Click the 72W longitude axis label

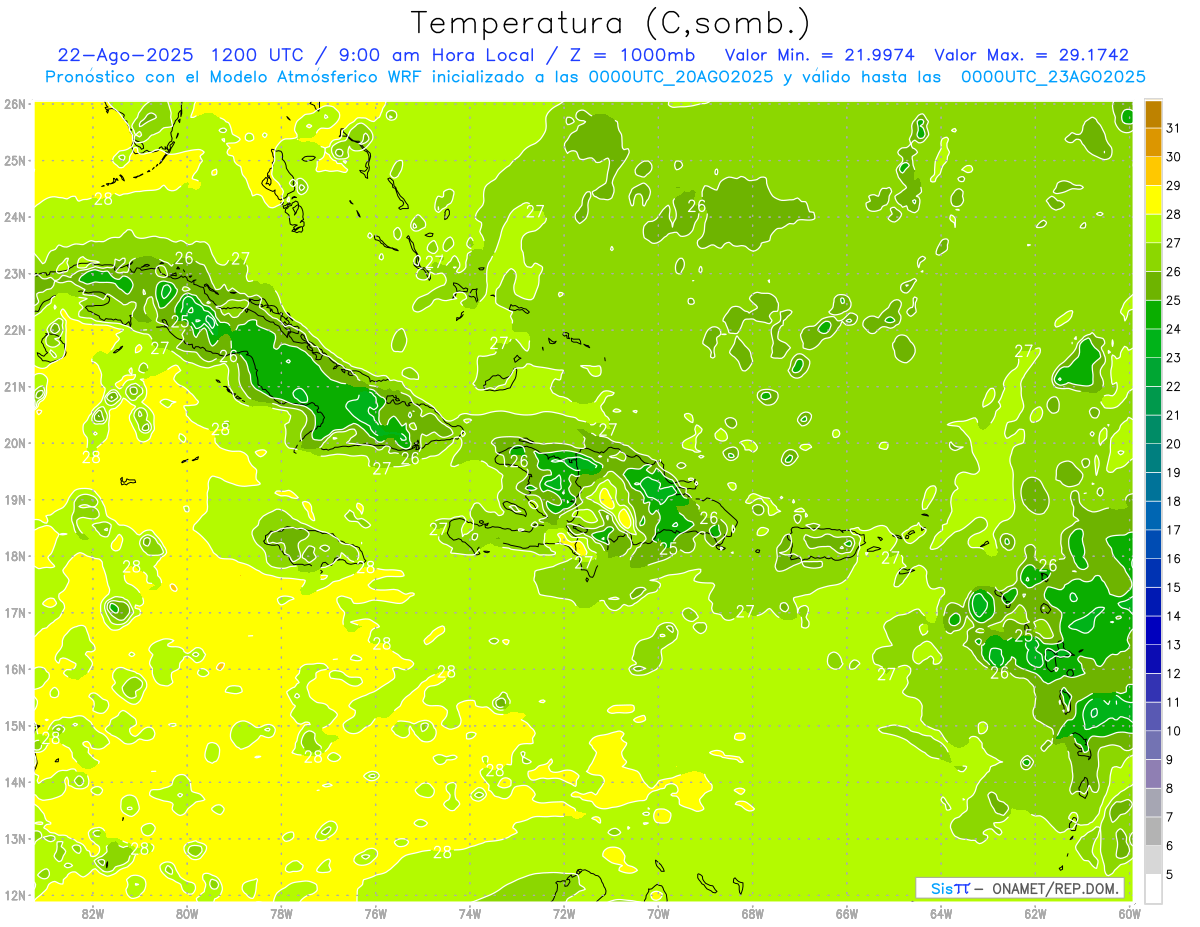pos(564,913)
